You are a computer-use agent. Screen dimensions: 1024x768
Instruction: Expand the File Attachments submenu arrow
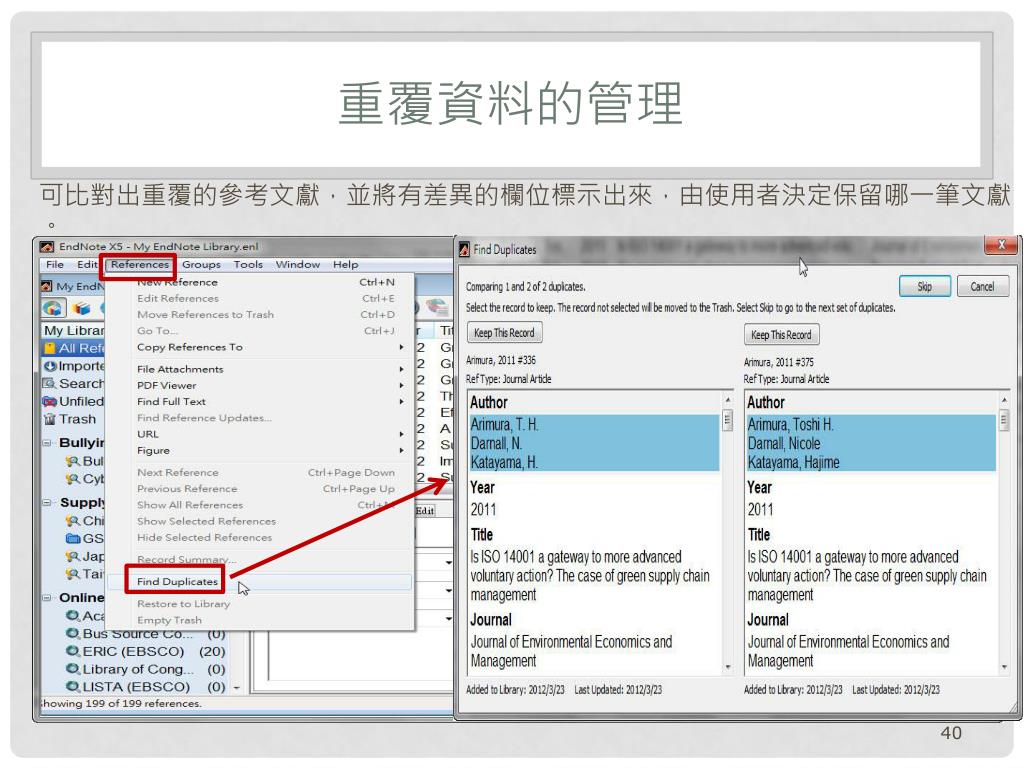[x=402, y=369]
